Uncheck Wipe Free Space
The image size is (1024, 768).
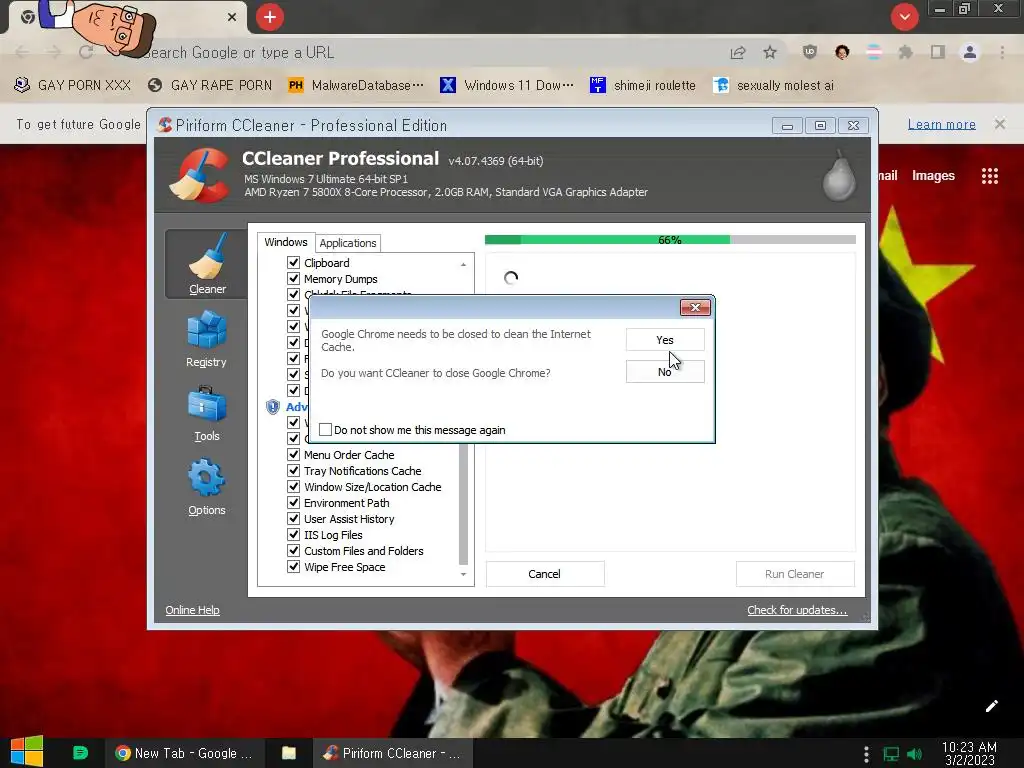click(293, 567)
